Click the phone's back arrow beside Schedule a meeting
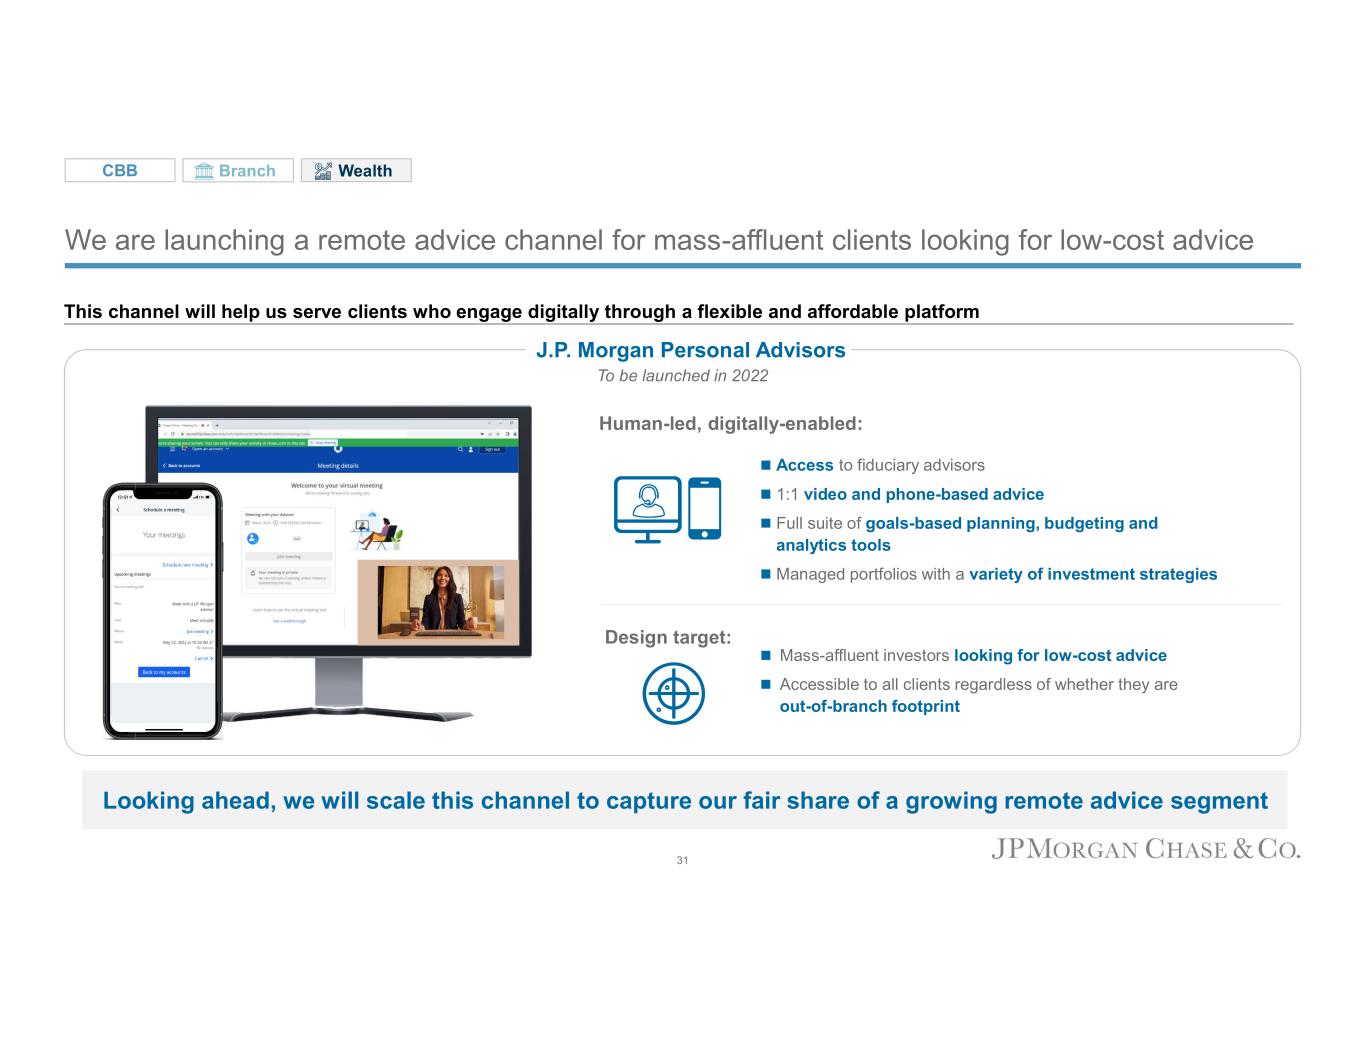Image resolution: width=1365 pixels, height=1055 pixels. click(118, 510)
